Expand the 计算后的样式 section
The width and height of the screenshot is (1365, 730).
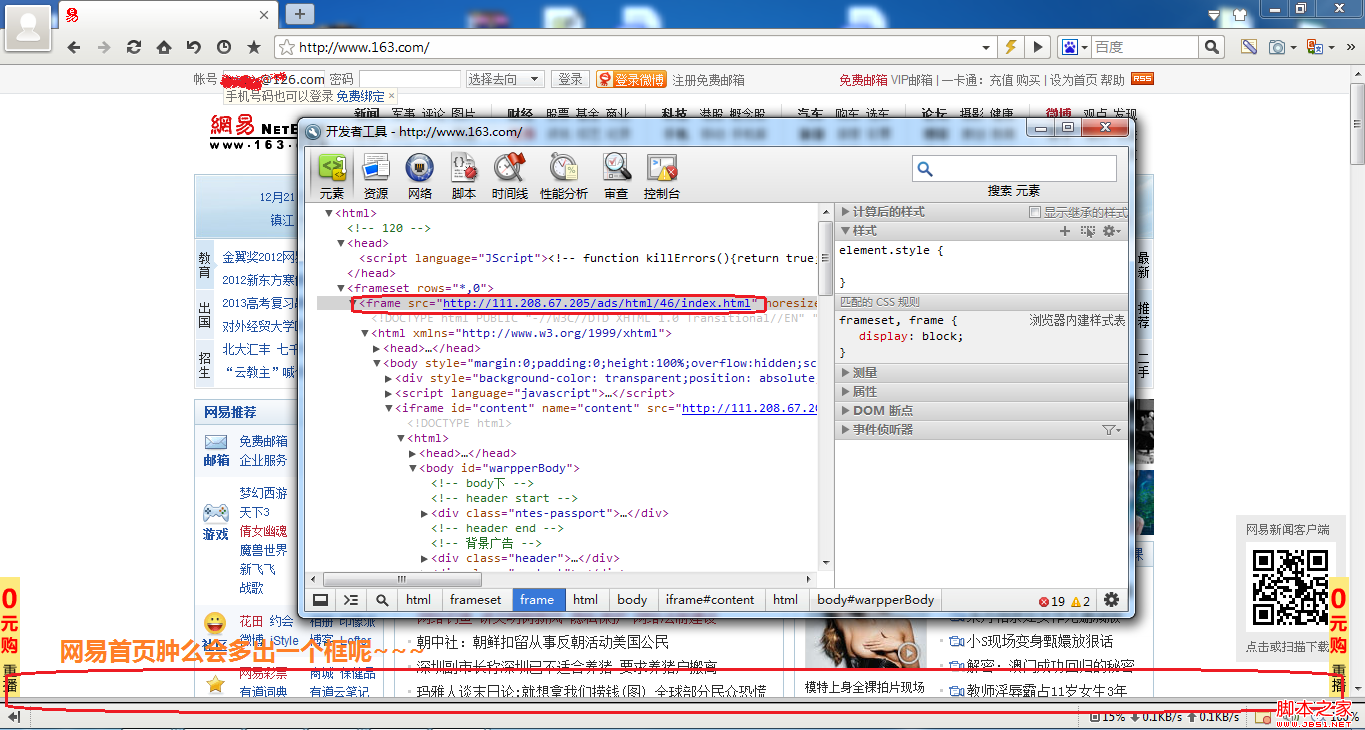[x=846, y=212]
